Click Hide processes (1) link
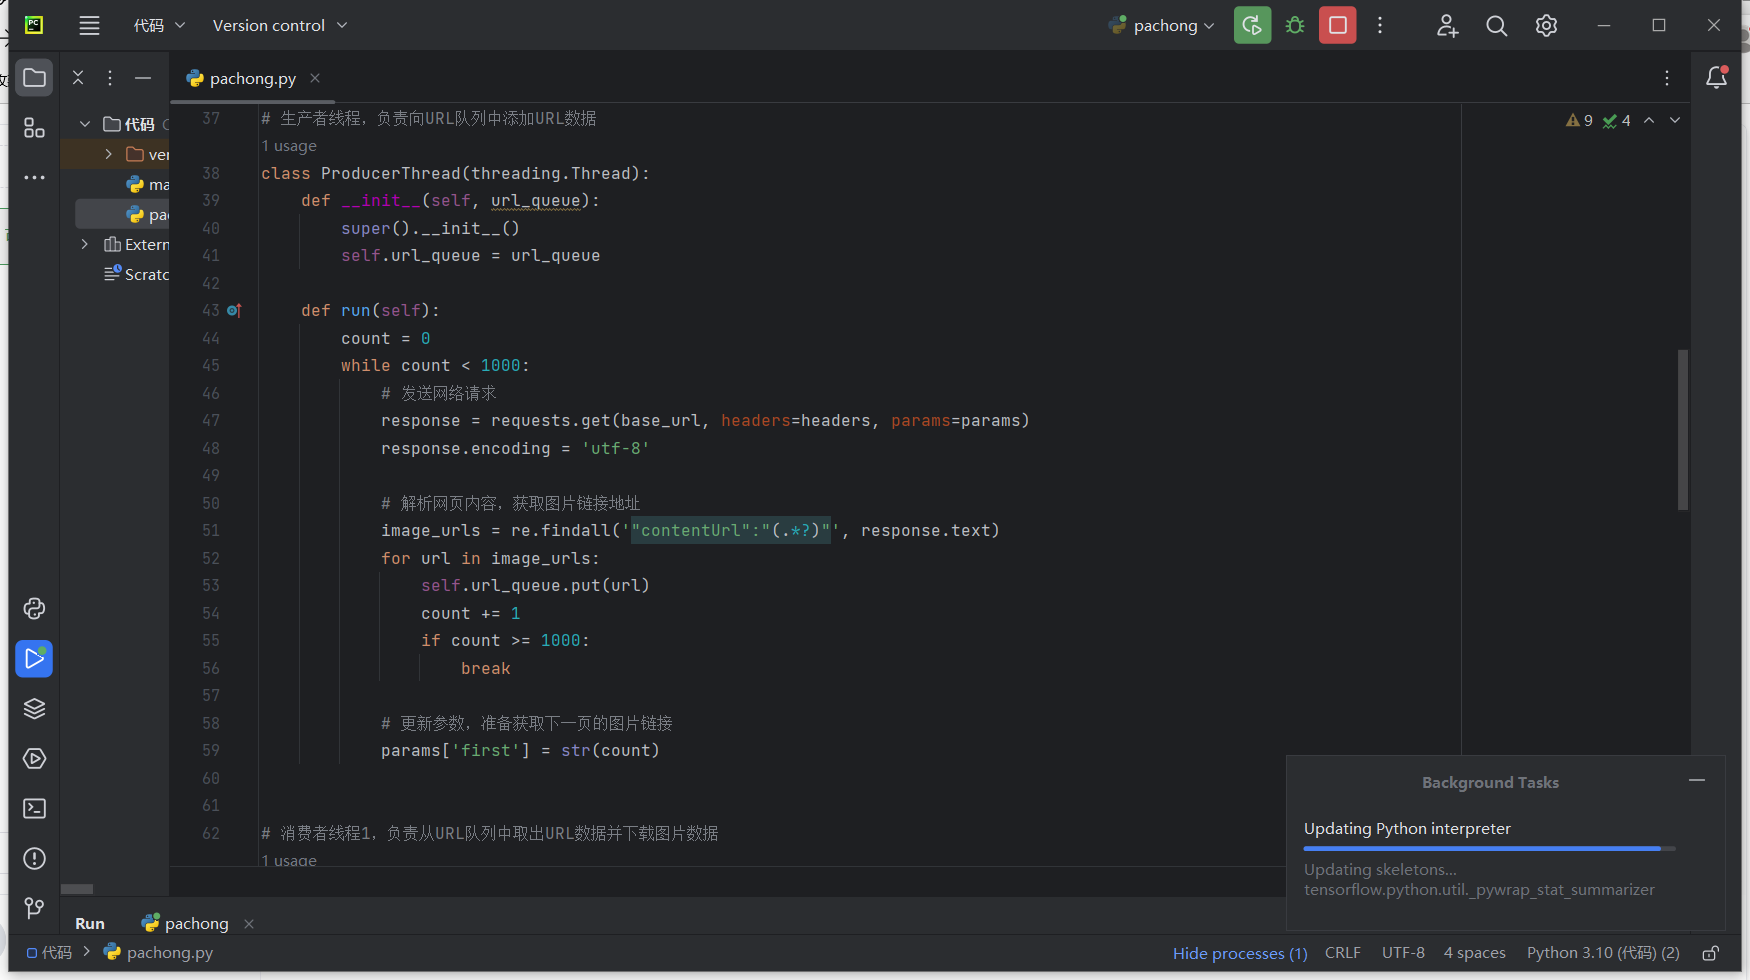The width and height of the screenshot is (1750, 980). coord(1240,953)
